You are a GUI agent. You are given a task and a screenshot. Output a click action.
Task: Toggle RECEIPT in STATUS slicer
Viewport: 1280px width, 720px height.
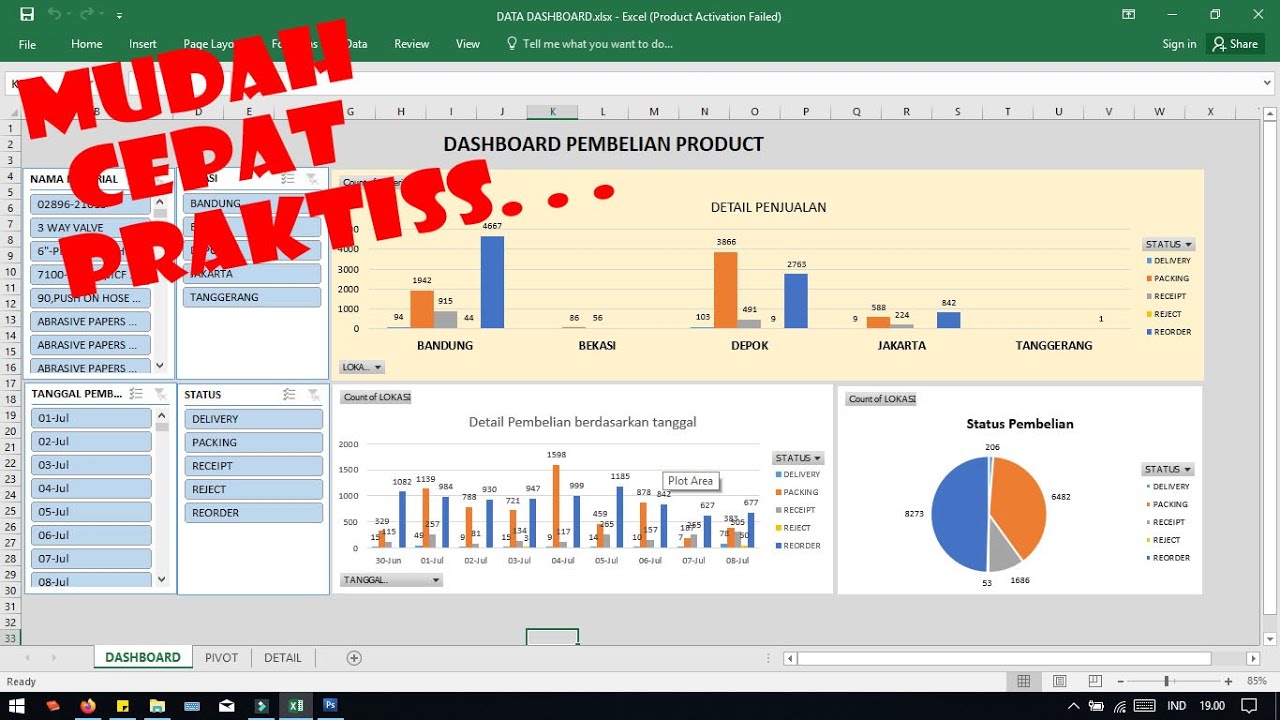(x=253, y=466)
